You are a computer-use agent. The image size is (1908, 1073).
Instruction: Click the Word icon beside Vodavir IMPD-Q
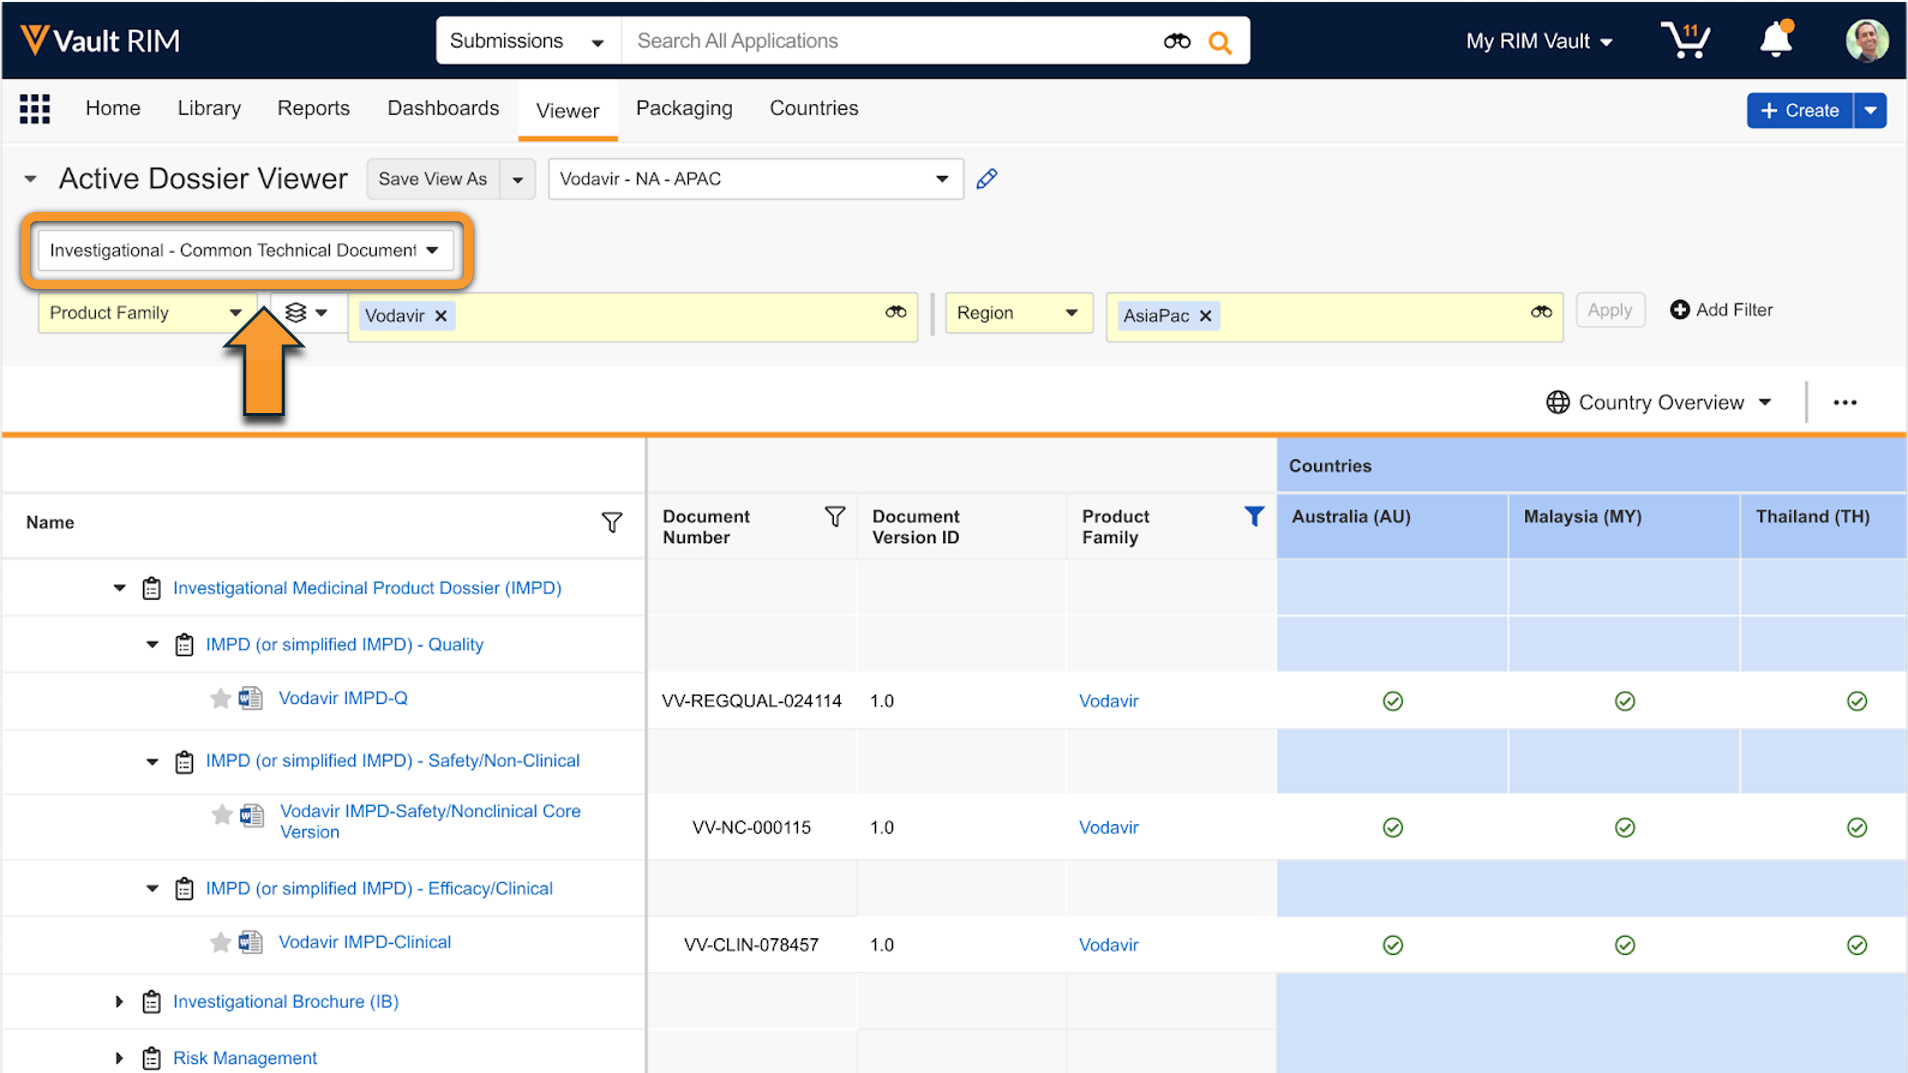251,698
